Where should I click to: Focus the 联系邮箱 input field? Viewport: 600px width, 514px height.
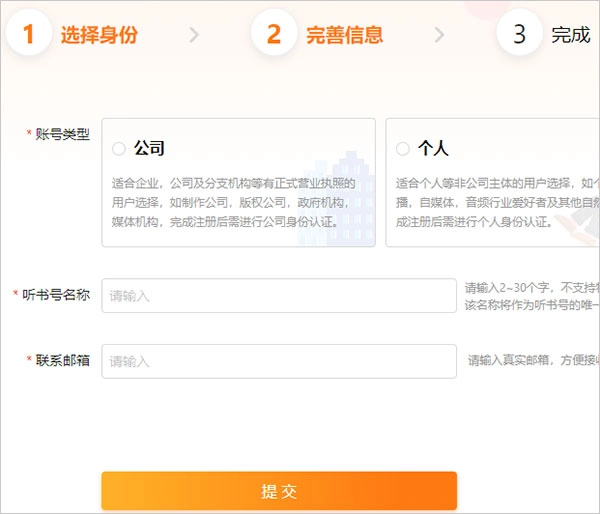(x=279, y=361)
